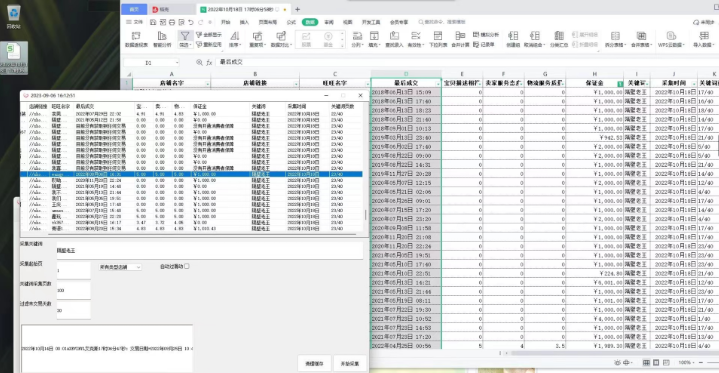Open the shop type dropdown in collector window
The height and width of the screenshot is (373, 719).
pos(120,267)
